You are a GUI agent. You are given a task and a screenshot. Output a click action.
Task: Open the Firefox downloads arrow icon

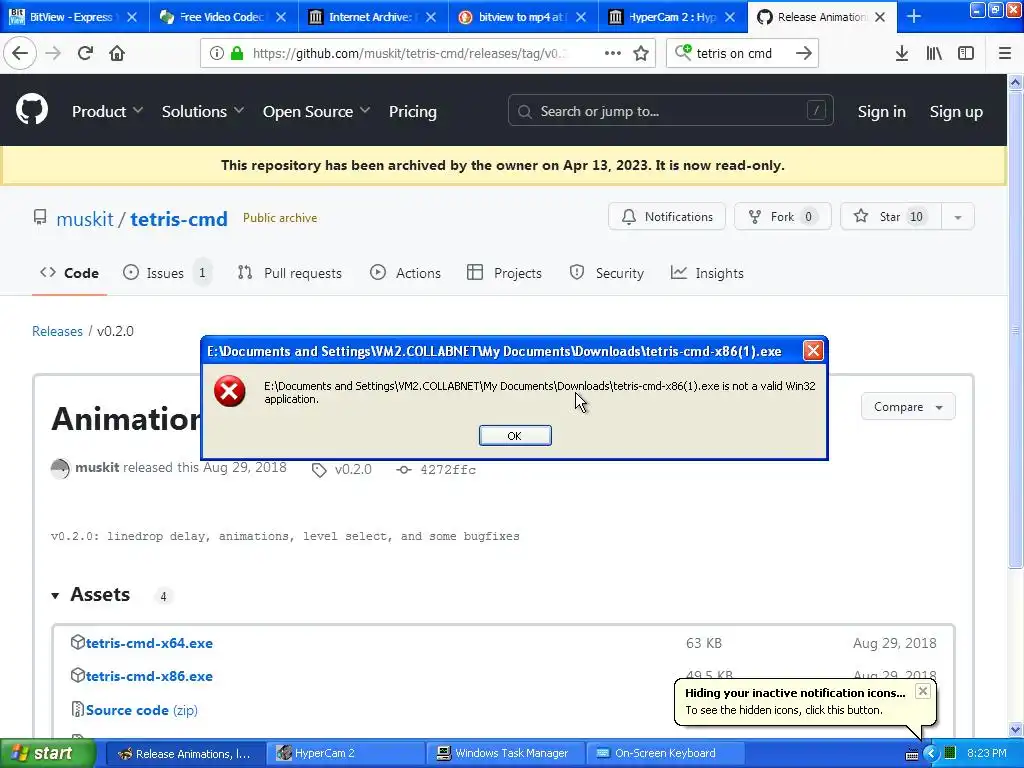tap(902, 54)
